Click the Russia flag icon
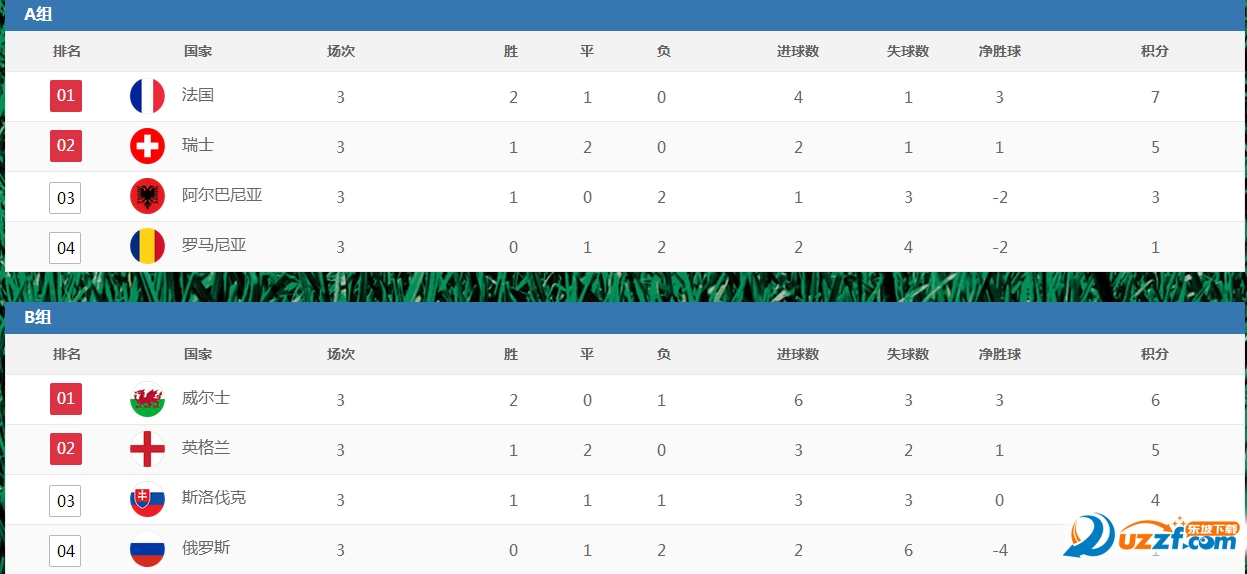 click(x=147, y=549)
